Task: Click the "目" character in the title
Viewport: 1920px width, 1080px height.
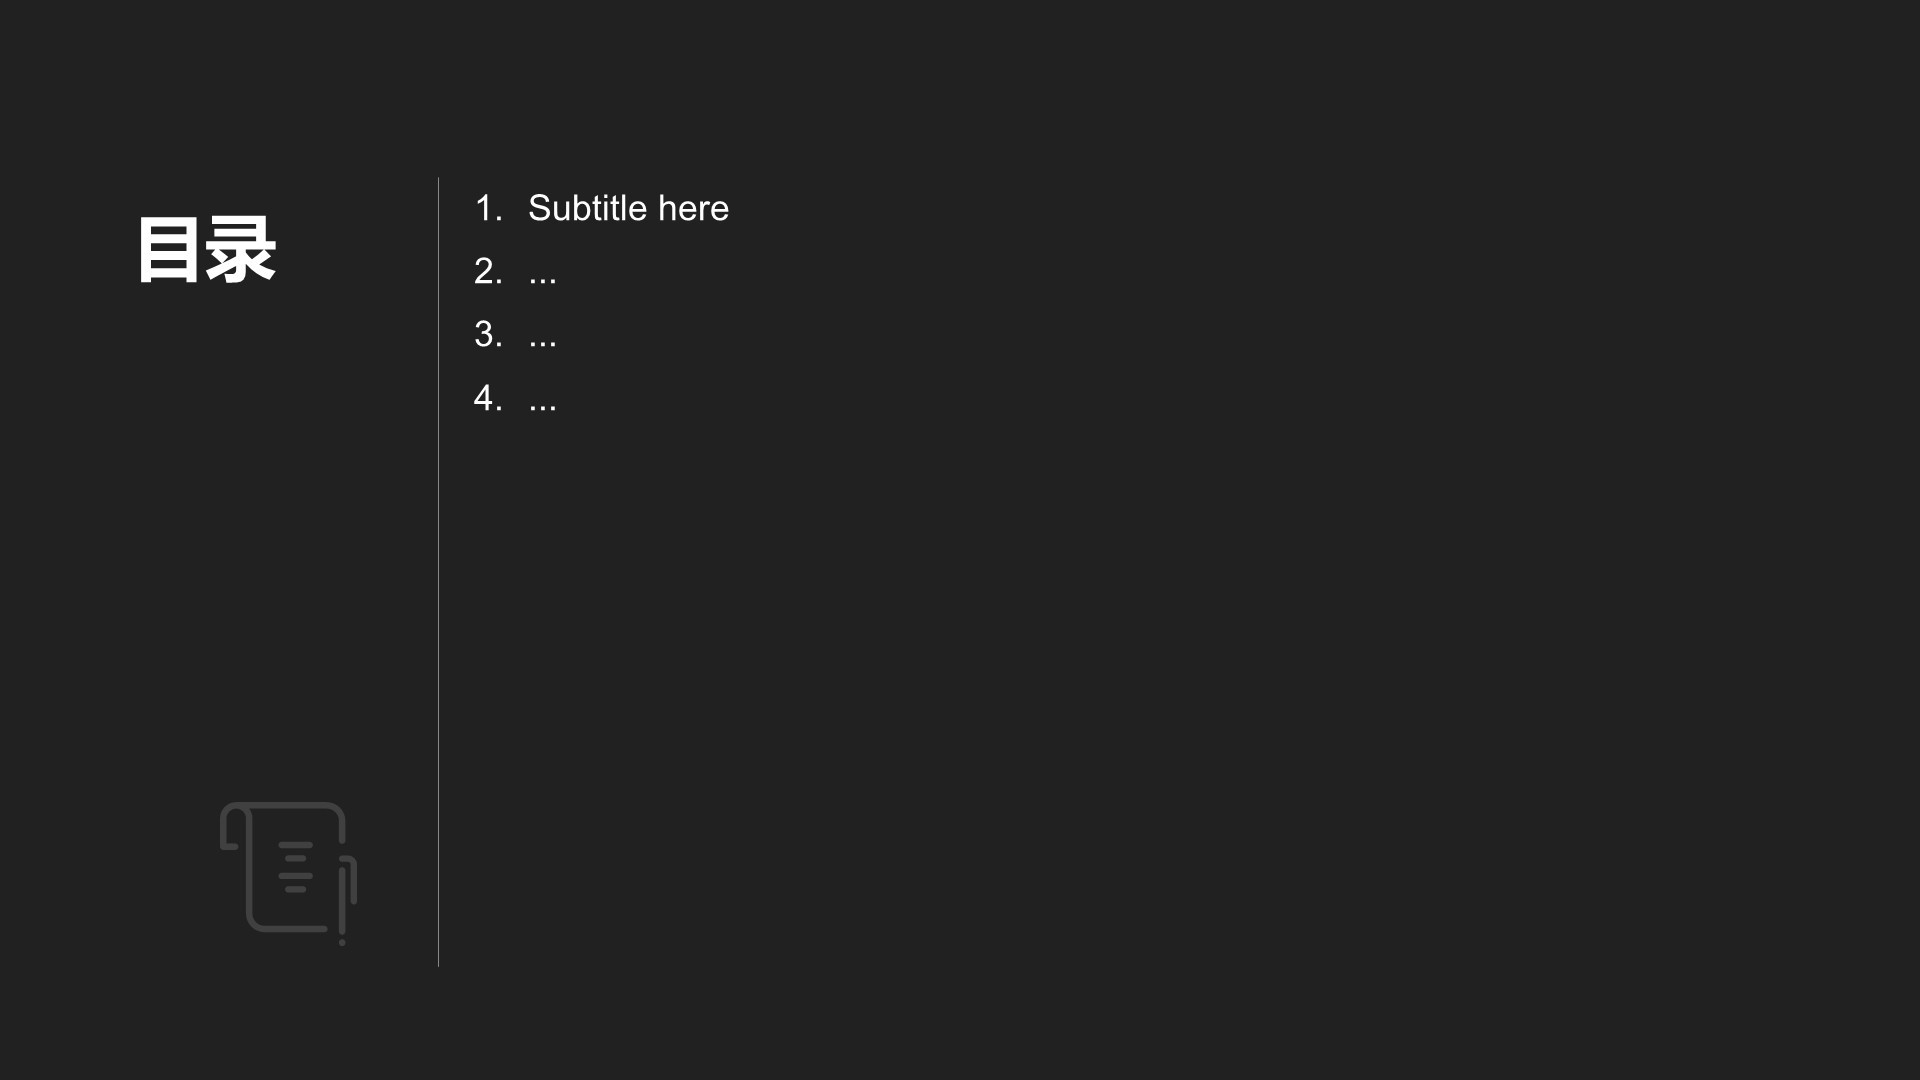Action: point(169,250)
